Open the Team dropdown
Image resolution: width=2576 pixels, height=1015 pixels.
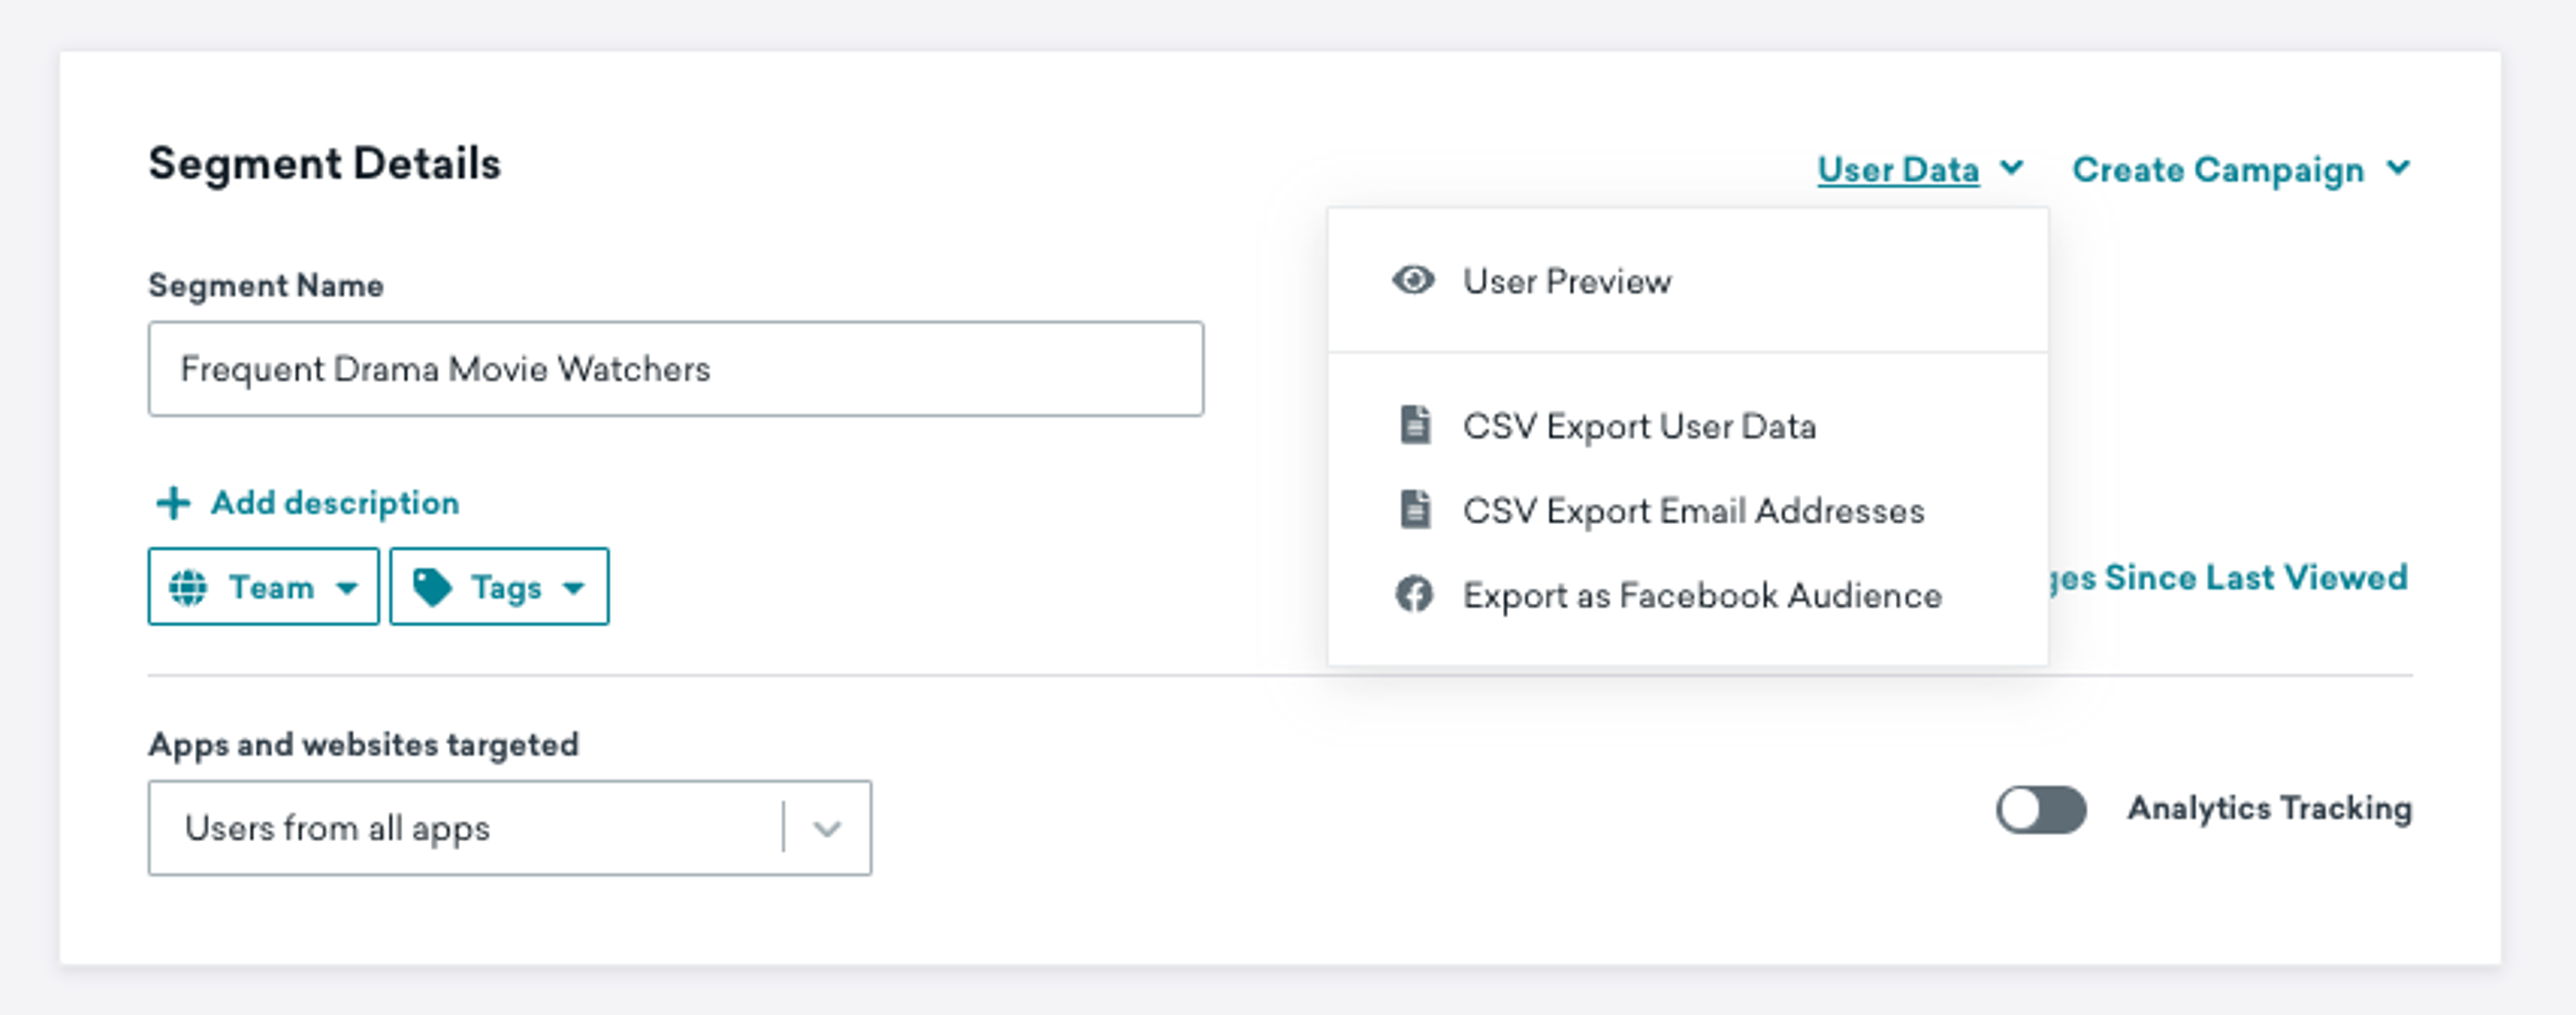point(264,587)
